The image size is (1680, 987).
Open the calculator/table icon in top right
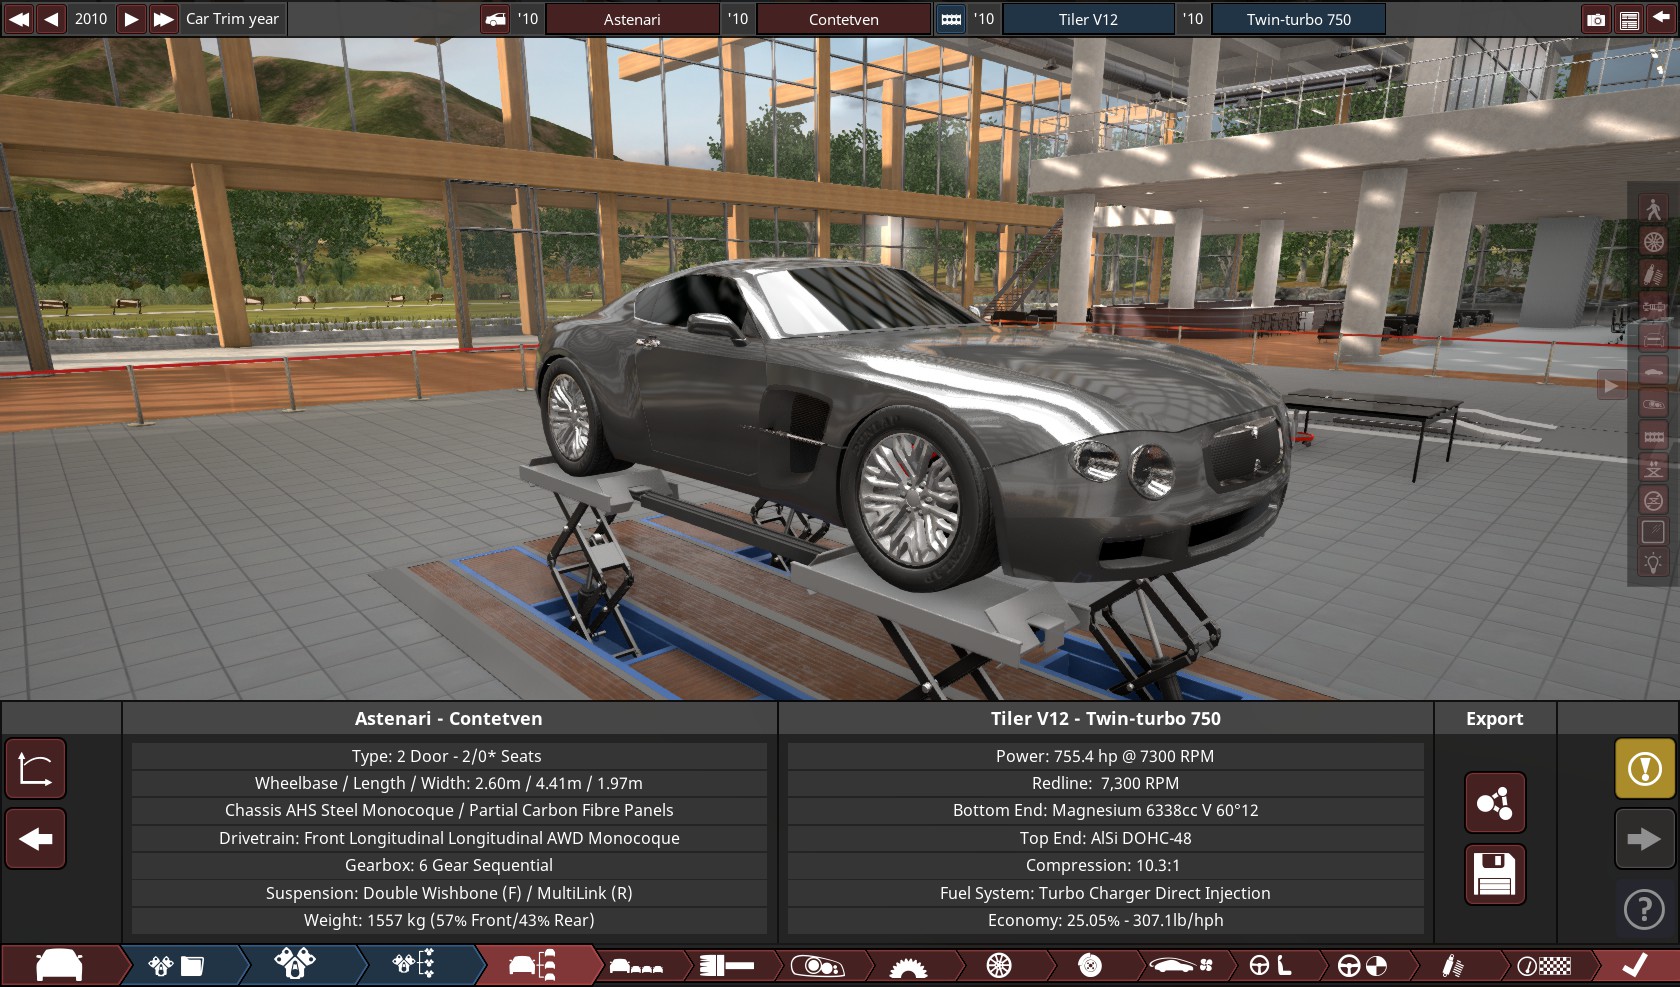1629,20
